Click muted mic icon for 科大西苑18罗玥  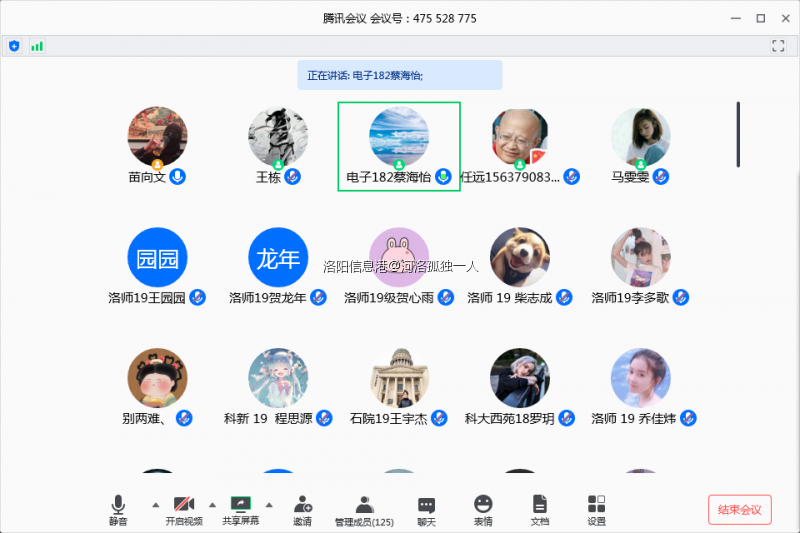pyautogui.click(x=566, y=418)
